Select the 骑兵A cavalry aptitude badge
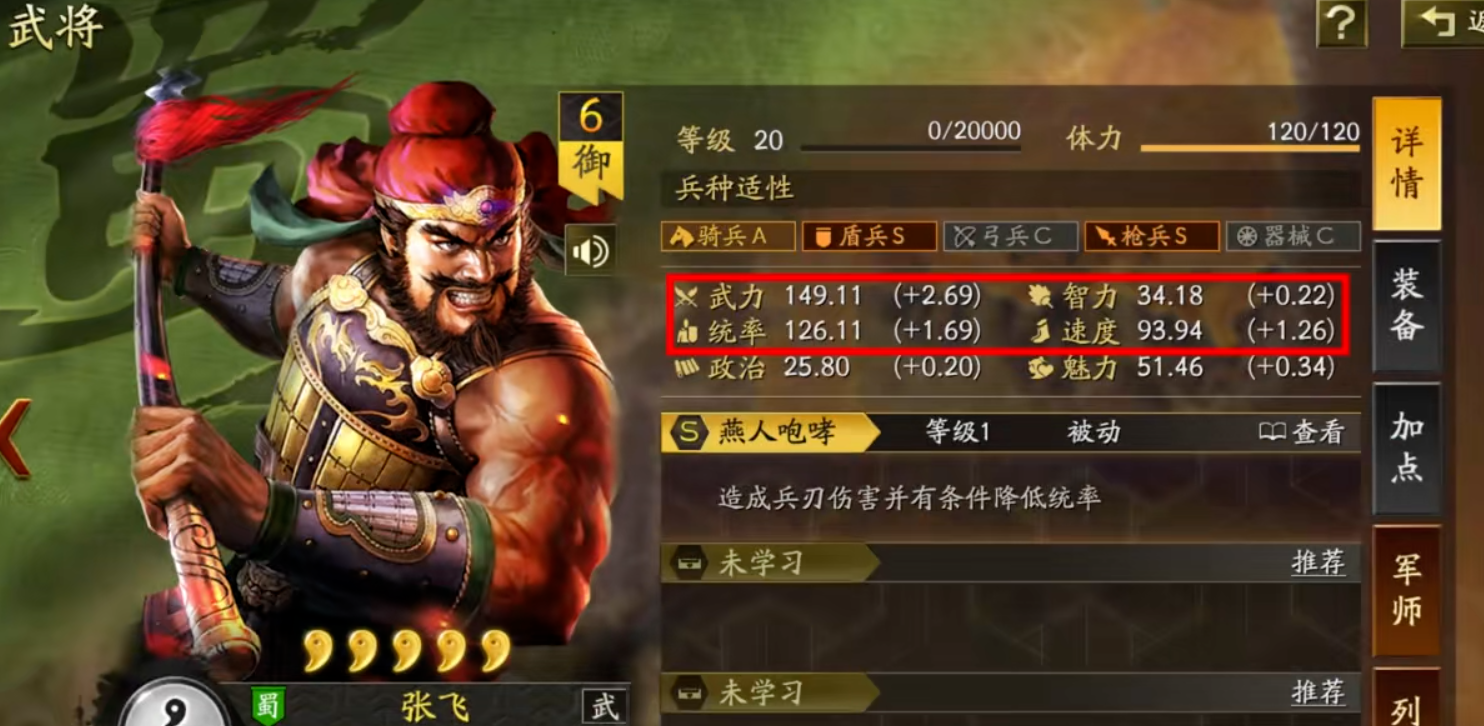The image size is (1484, 726). 728,236
